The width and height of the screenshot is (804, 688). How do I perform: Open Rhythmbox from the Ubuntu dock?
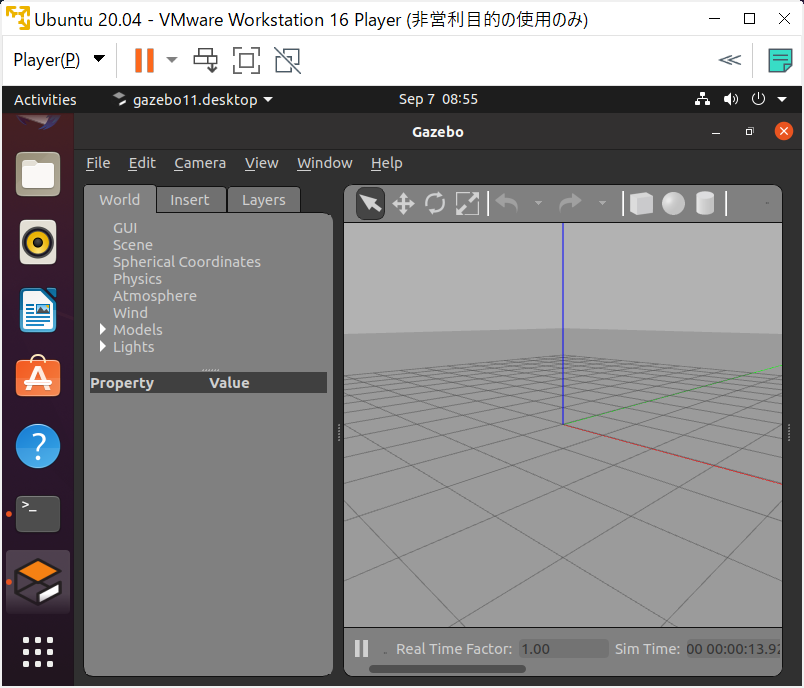coord(38,242)
